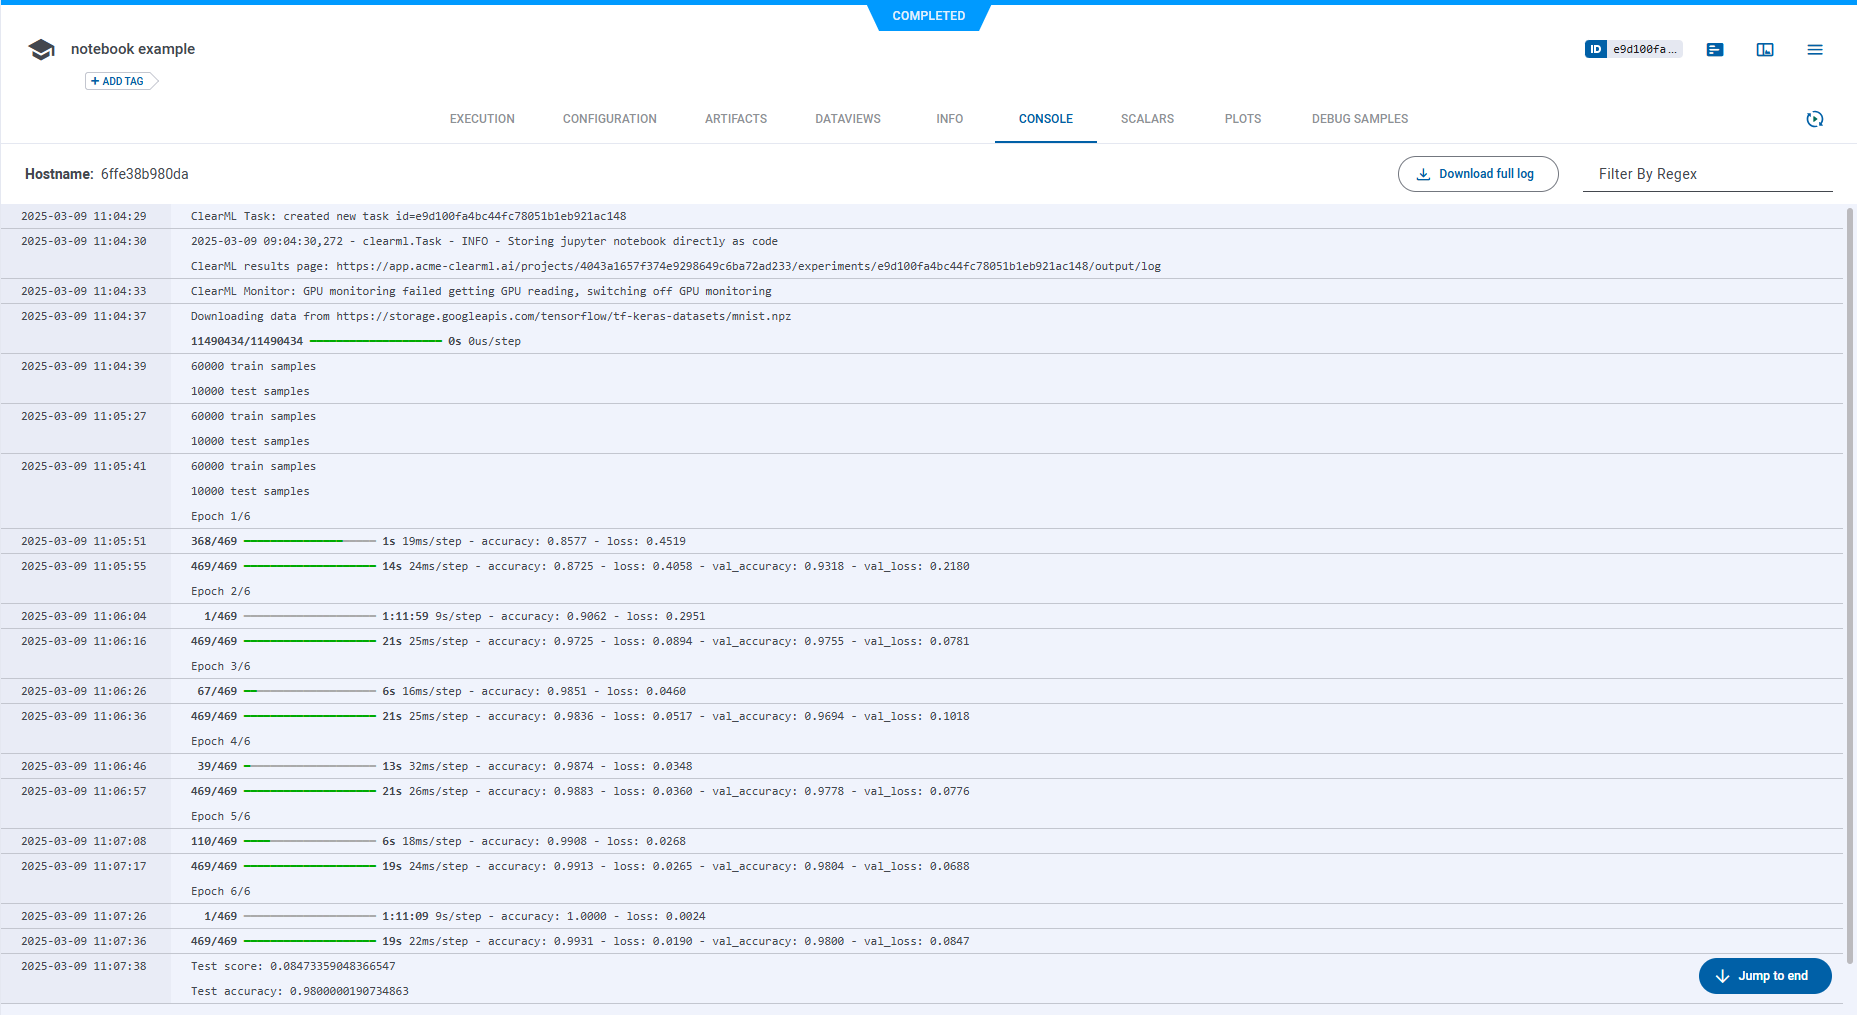Open the experiment description panel icon

(x=1714, y=49)
